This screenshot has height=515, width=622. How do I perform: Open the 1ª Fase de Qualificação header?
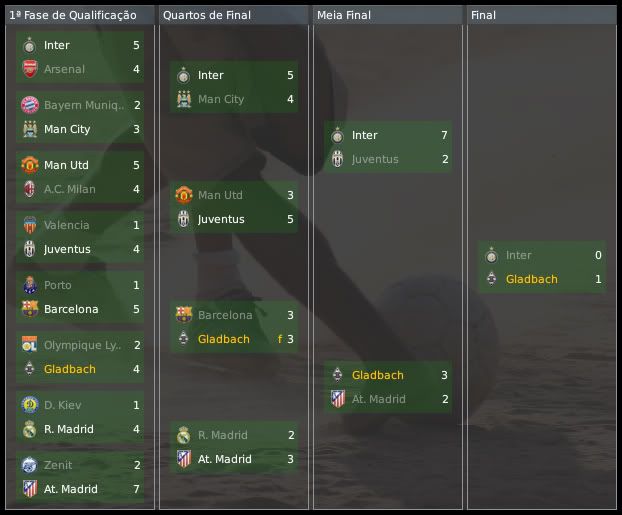73,16
